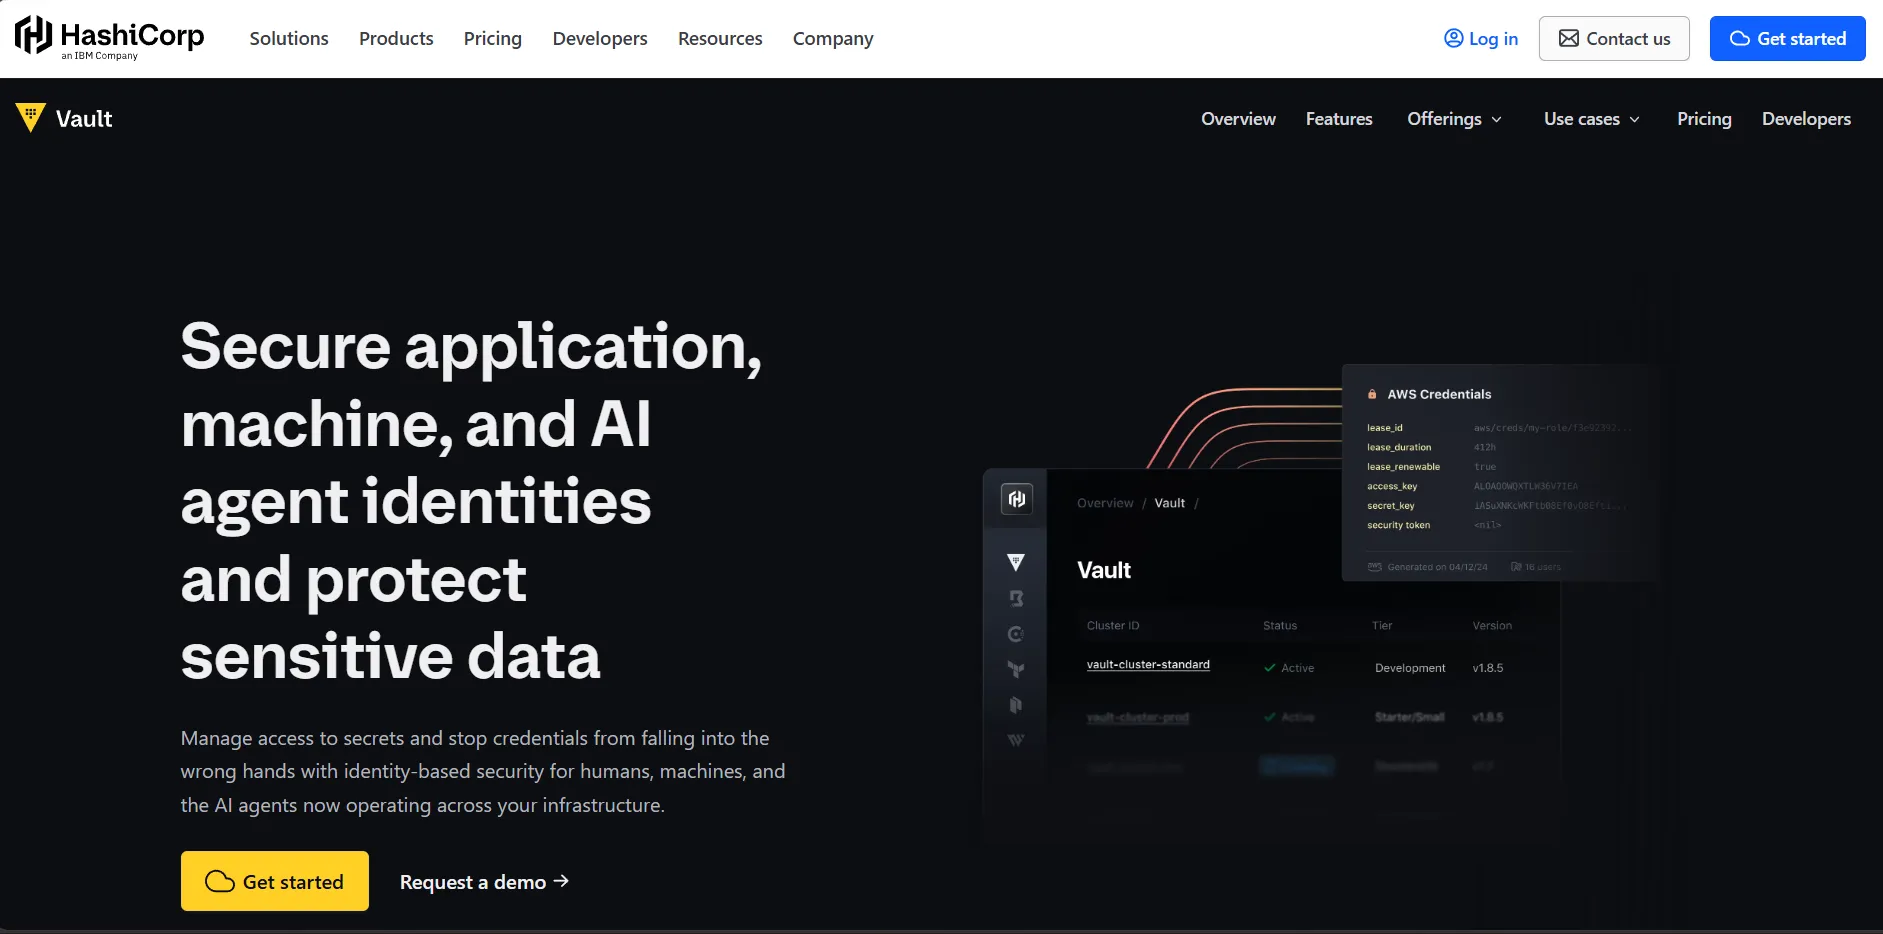Click the Tier column header
Viewport: 1883px width, 934px height.
point(1382,626)
